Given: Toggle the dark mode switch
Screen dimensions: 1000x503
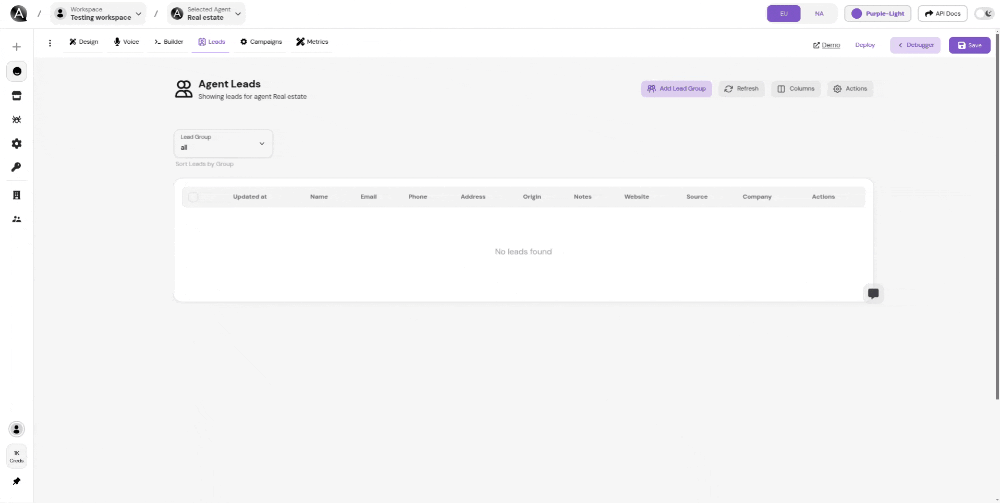Looking at the screenshot, I should coord(984,13).
